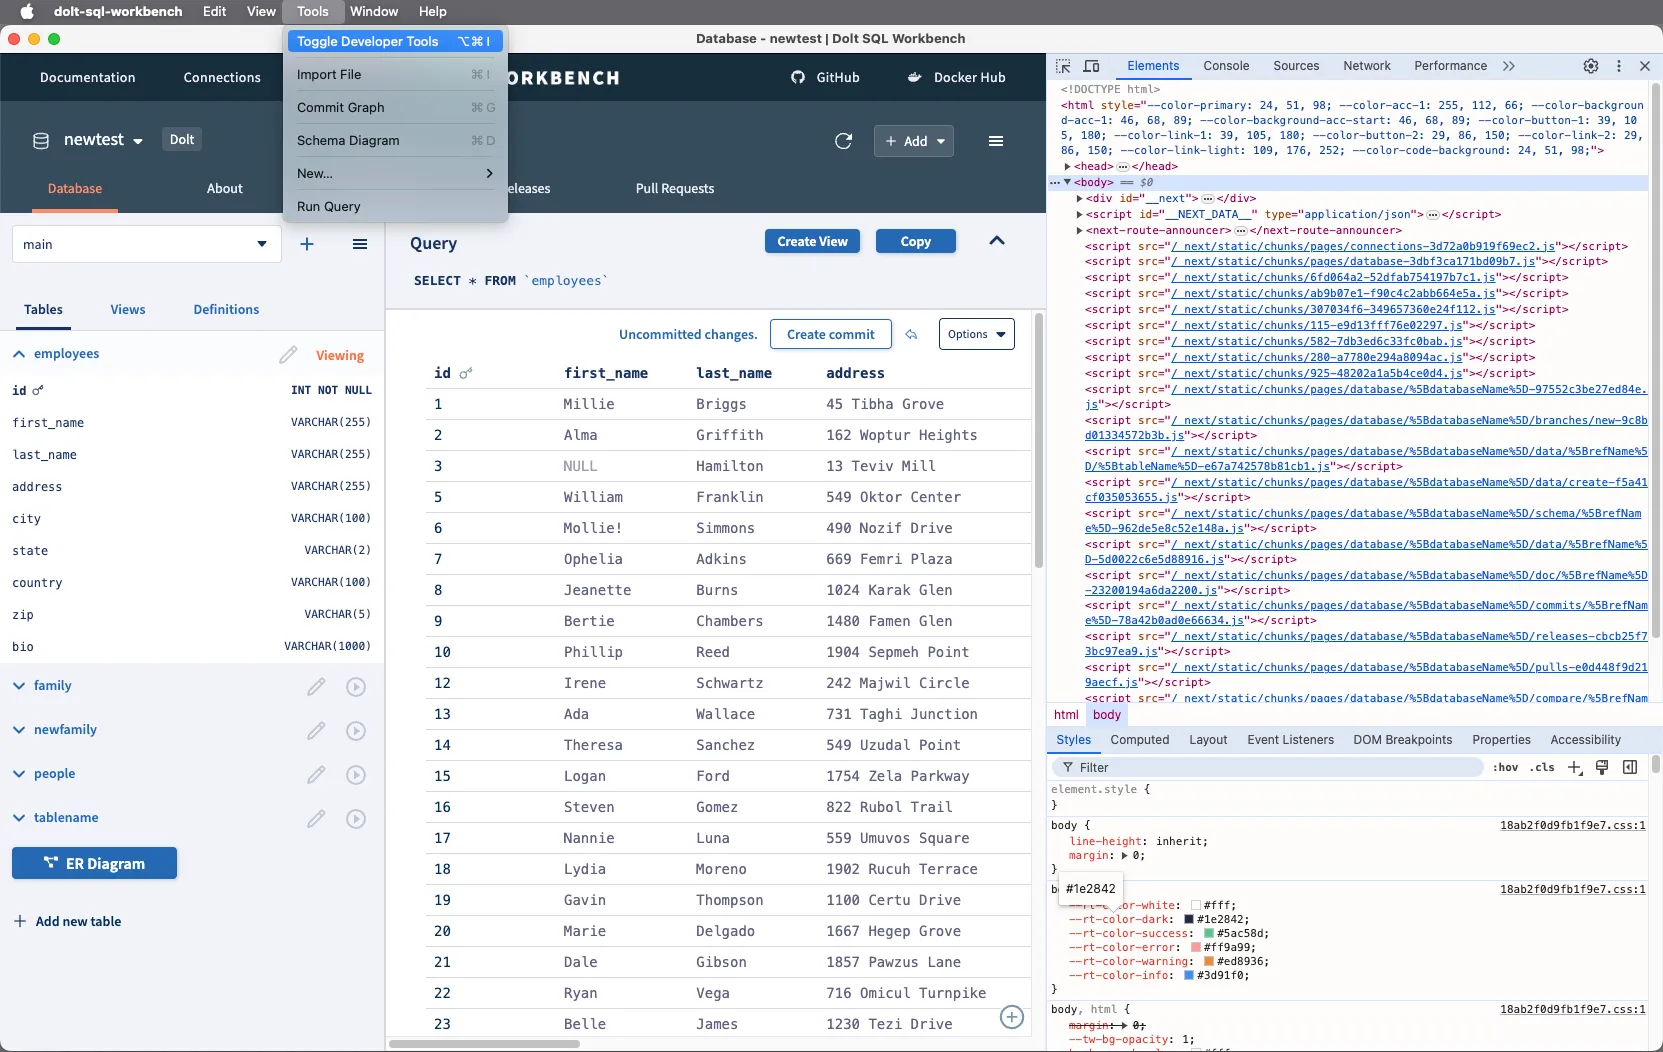
Task: Collapse the employees table expander
Action: 17,354
